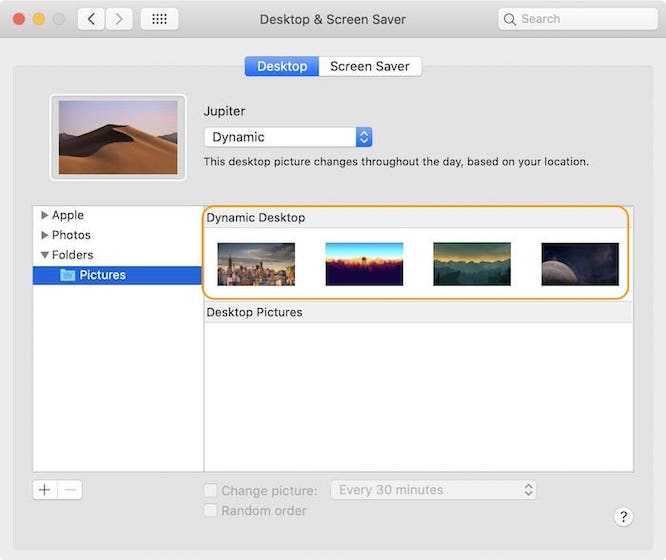The image size is (666, 560).
Task: Expand the Photos disclosure triangle
Action: coord(45,235)
